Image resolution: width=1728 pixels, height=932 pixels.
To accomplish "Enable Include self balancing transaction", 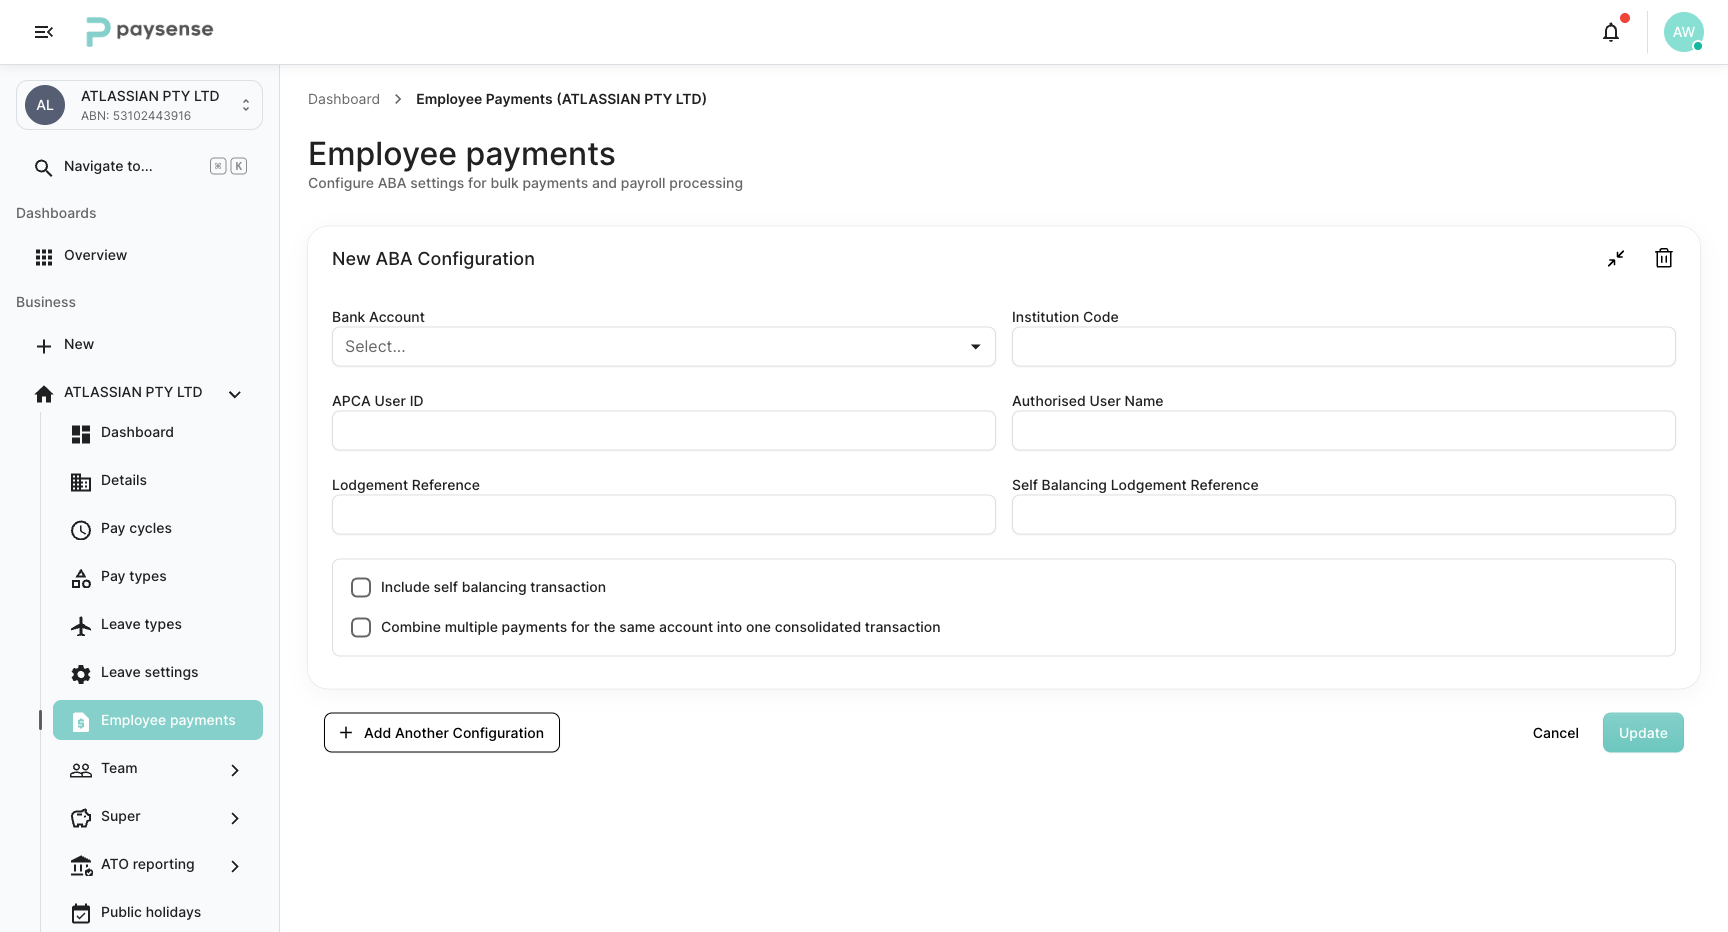I will (361, 587).
